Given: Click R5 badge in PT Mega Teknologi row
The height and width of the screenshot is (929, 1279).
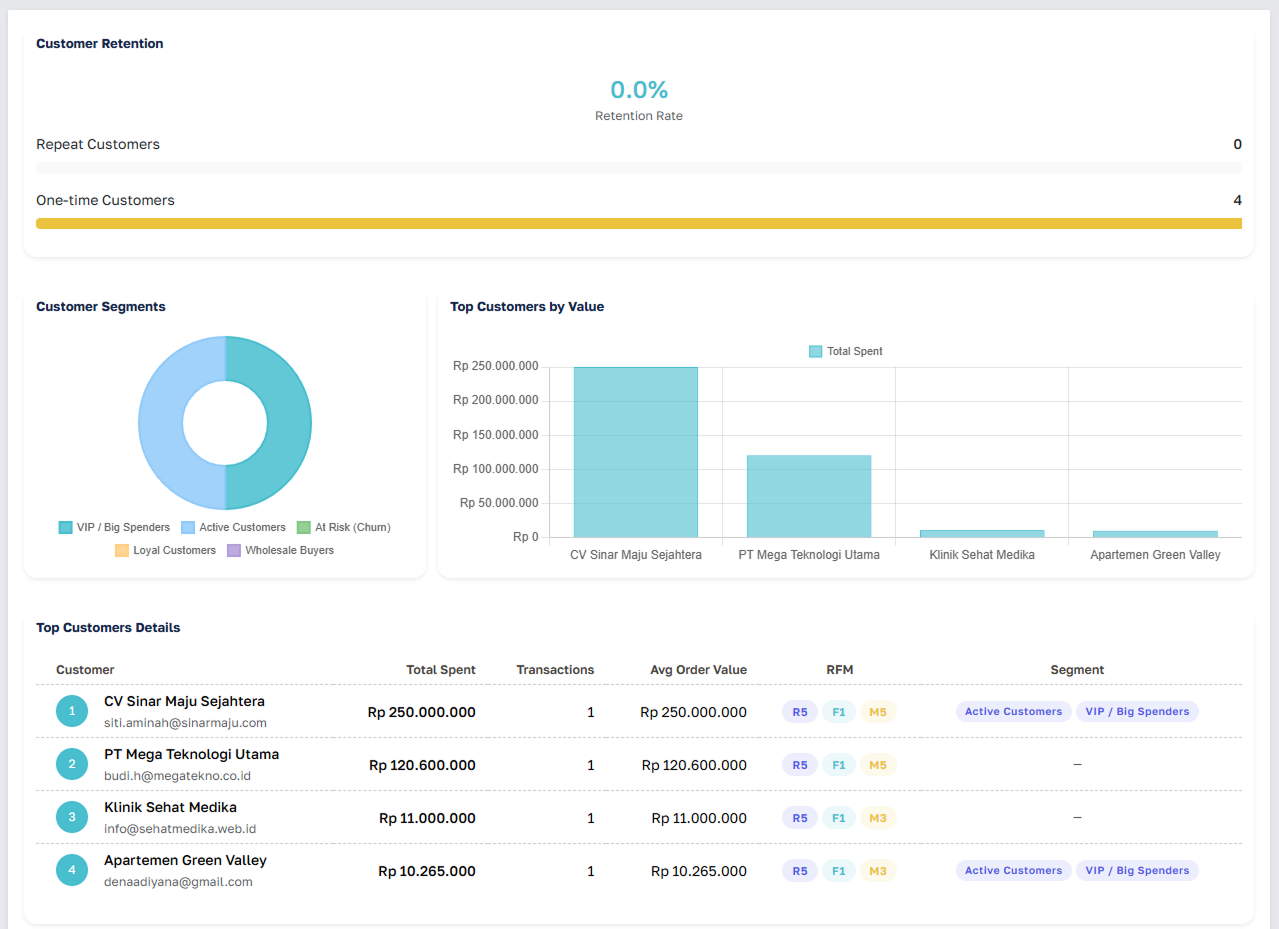Looking at the screenshot, I should click(x=800, y=765).
